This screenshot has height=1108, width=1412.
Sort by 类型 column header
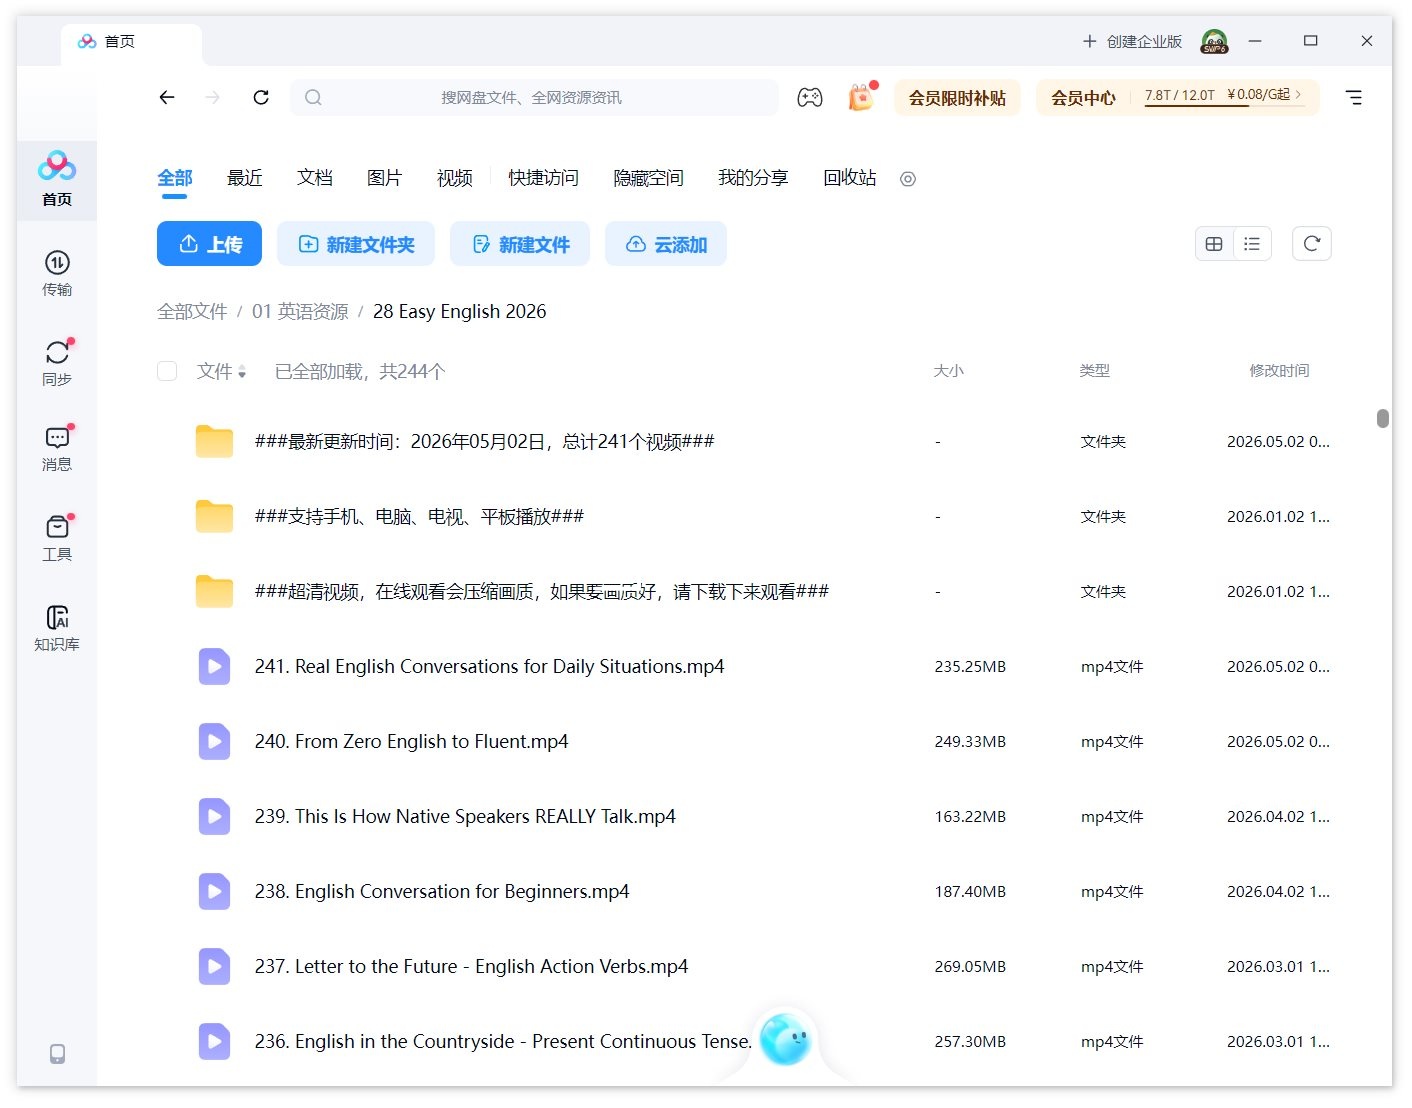click(x=1095, y=371)
